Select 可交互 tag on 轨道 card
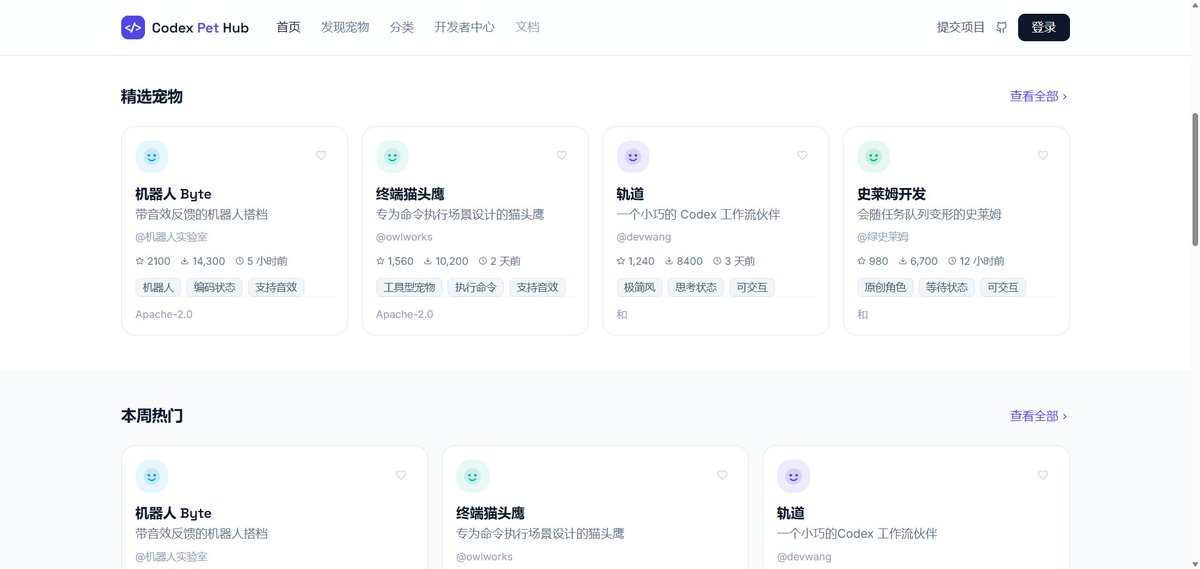Viewport: 1200px width, 569px height. (x=752, y=287)
